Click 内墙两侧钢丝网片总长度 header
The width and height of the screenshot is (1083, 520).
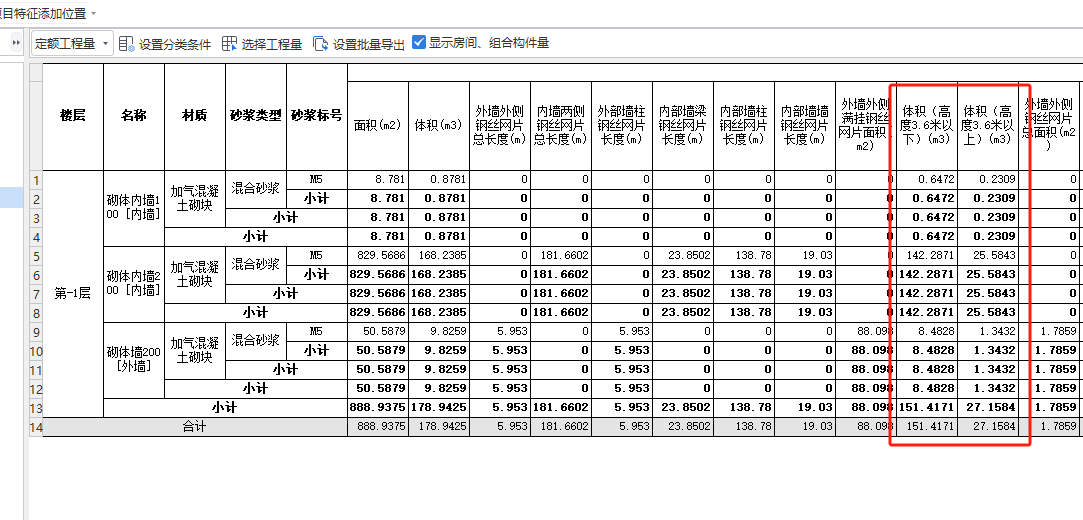coord(561,126)
